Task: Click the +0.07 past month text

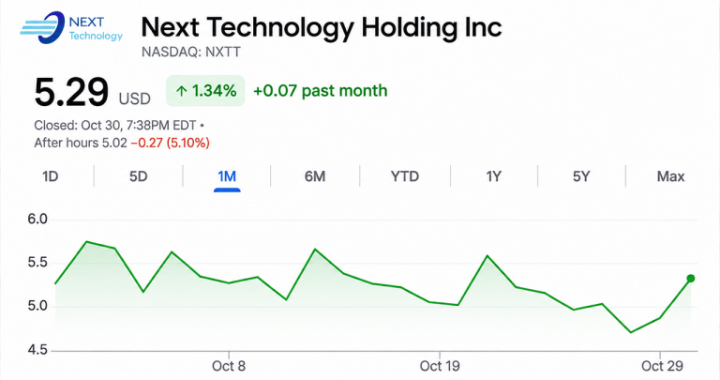Action: pyautogui.click(x=320, y=91)
